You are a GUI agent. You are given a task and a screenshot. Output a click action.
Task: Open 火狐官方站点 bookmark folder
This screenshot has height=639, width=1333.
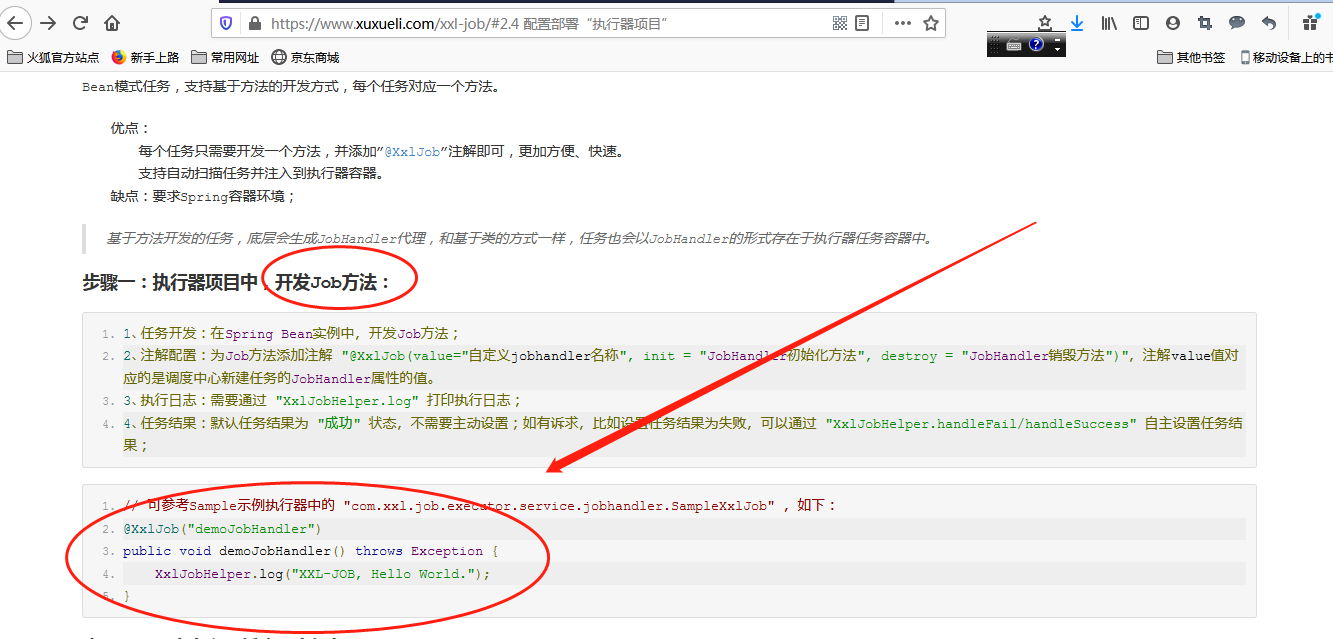click(54, 58)
